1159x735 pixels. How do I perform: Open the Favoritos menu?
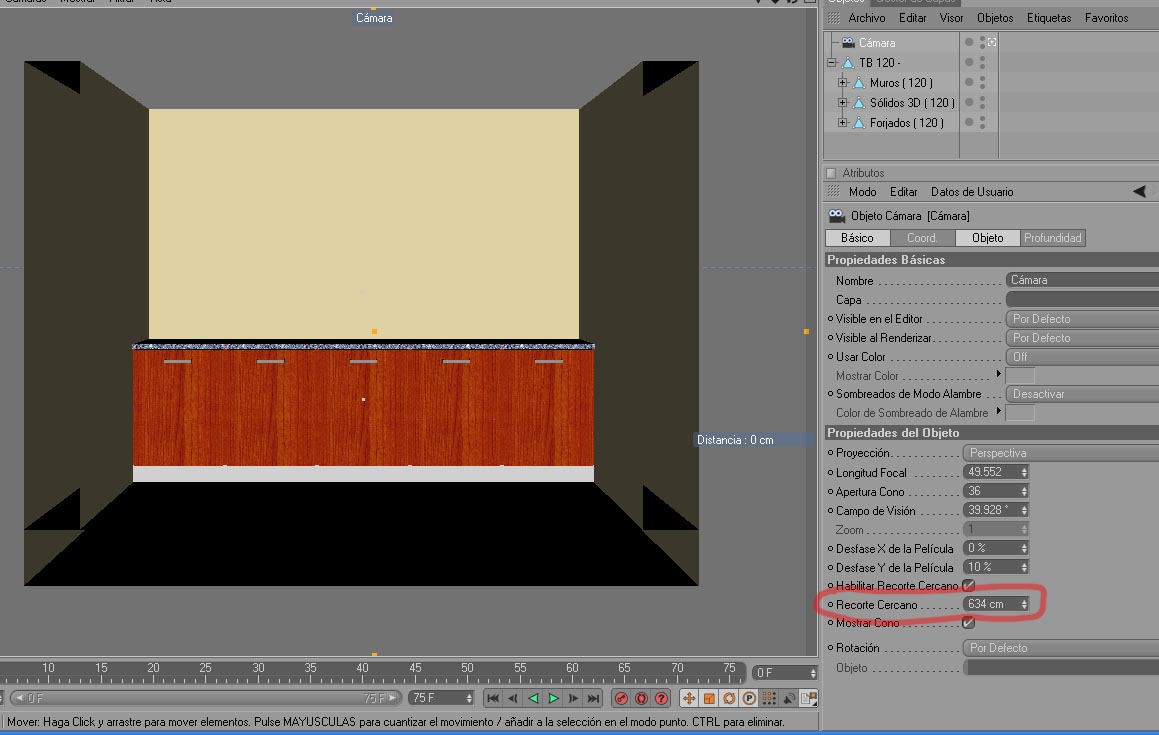(1107, 18)
